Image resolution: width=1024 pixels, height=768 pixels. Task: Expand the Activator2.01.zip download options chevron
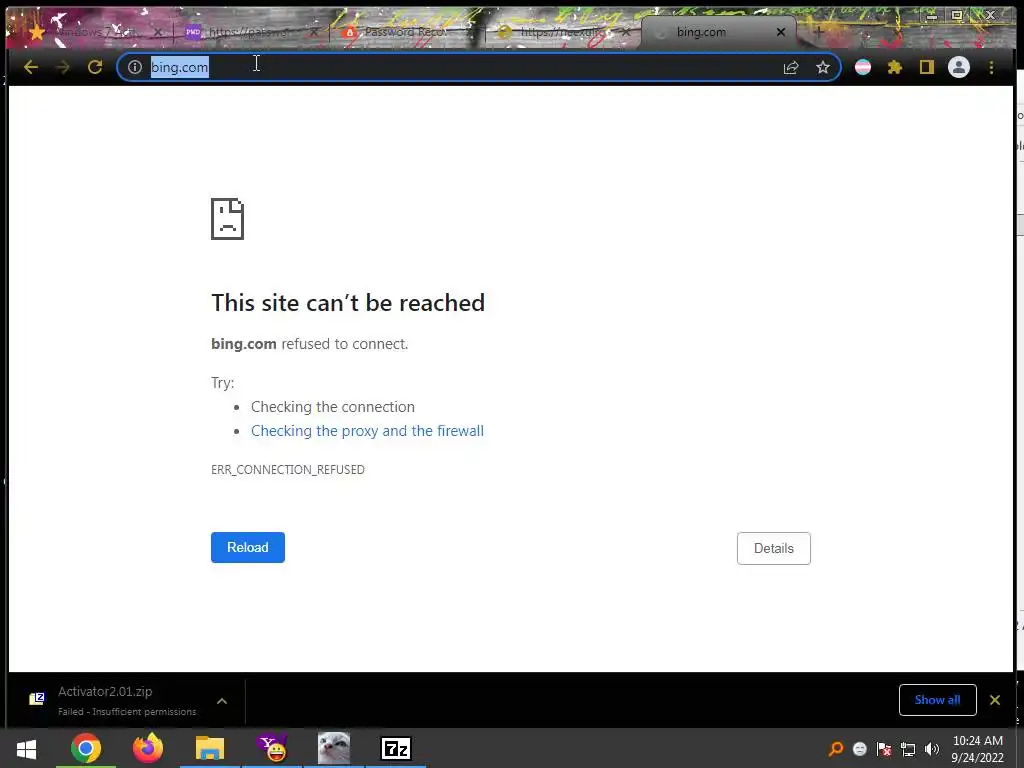pyautogui.click(x=222, y=701)
